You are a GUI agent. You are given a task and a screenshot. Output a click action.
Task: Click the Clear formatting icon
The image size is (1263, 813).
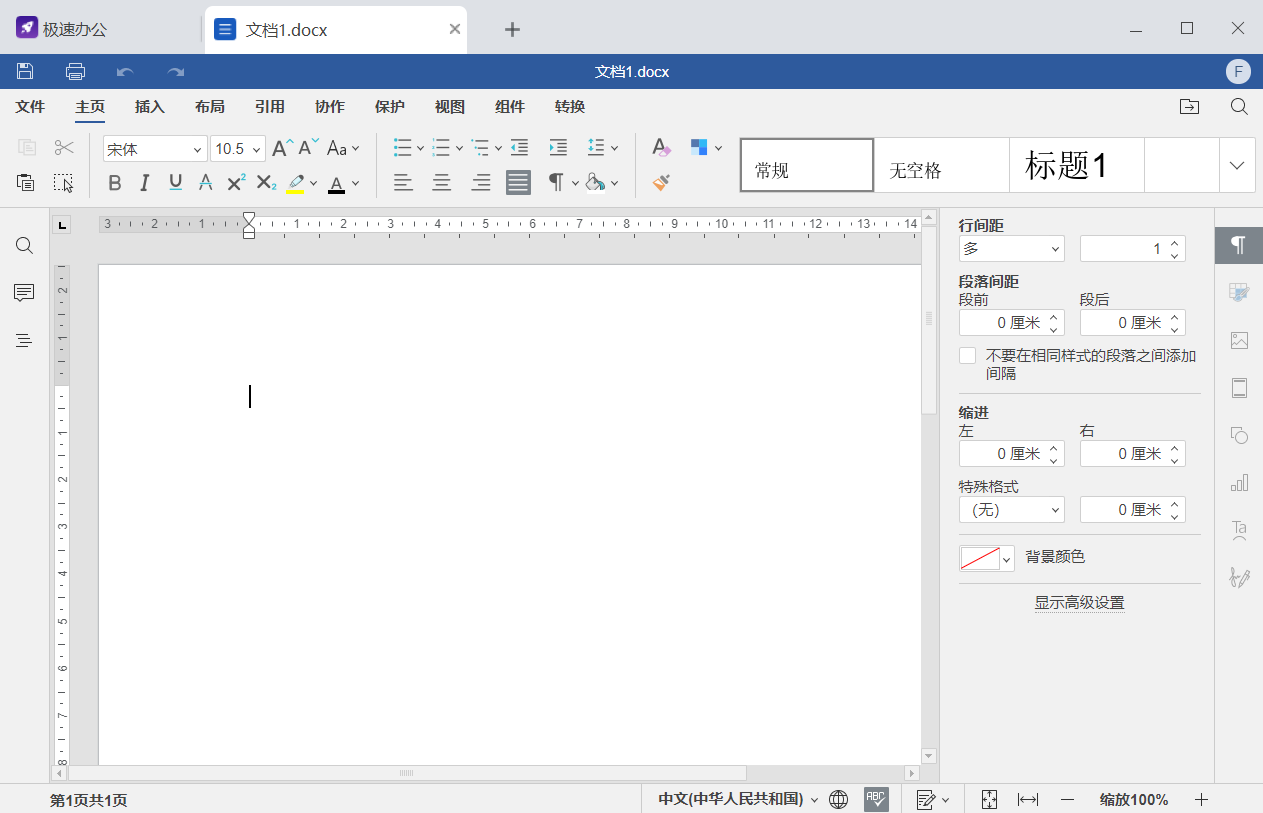pos(661,148)
